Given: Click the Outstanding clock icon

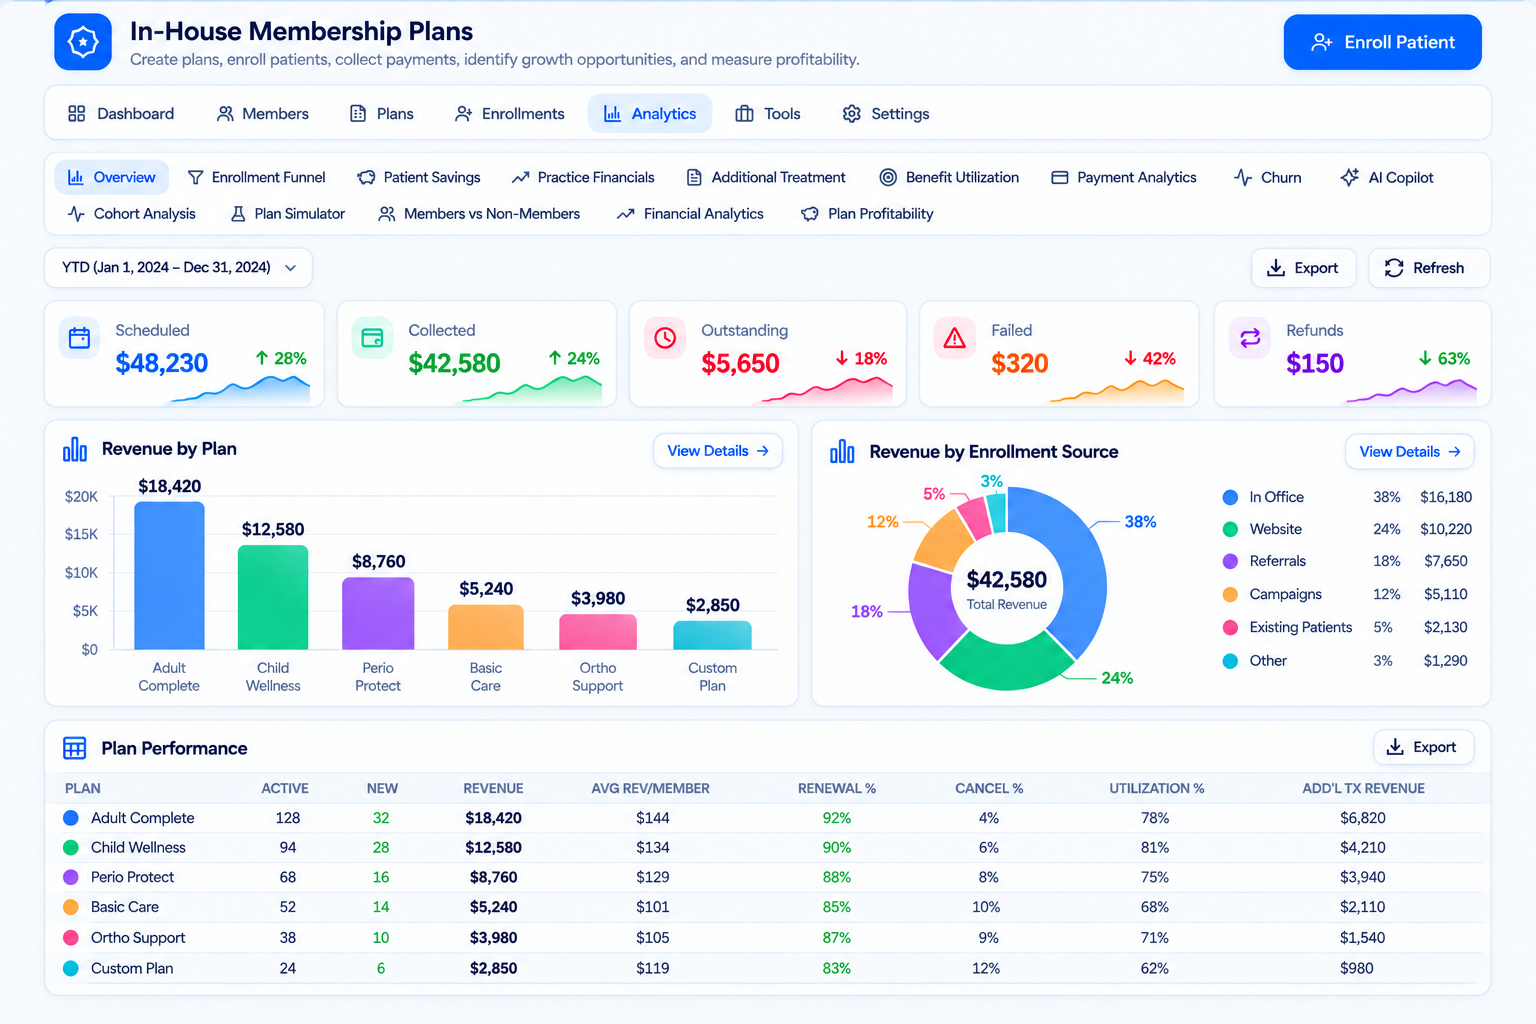Looking at the screenshot, I should pyautogui.click(x=665, y=338).
